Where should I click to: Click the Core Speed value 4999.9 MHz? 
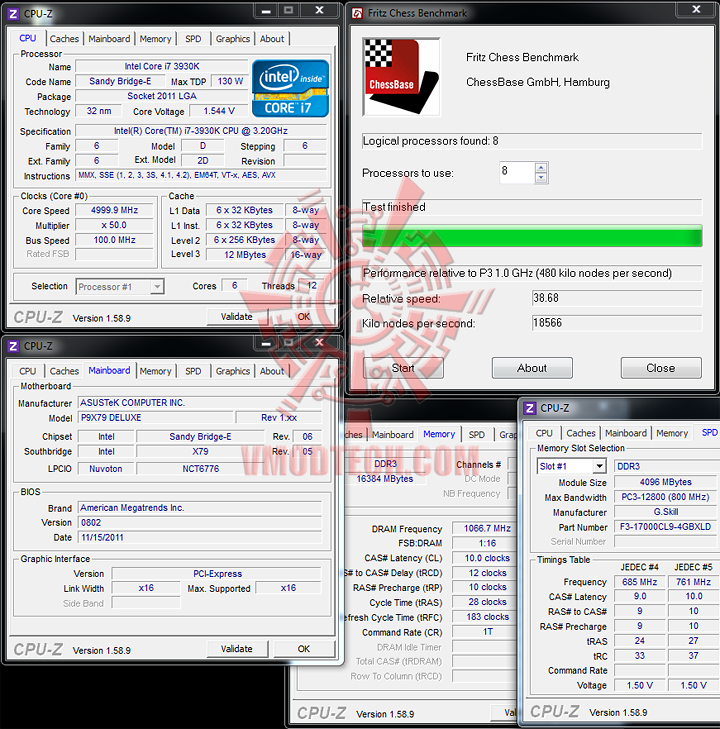coord(114,210)
